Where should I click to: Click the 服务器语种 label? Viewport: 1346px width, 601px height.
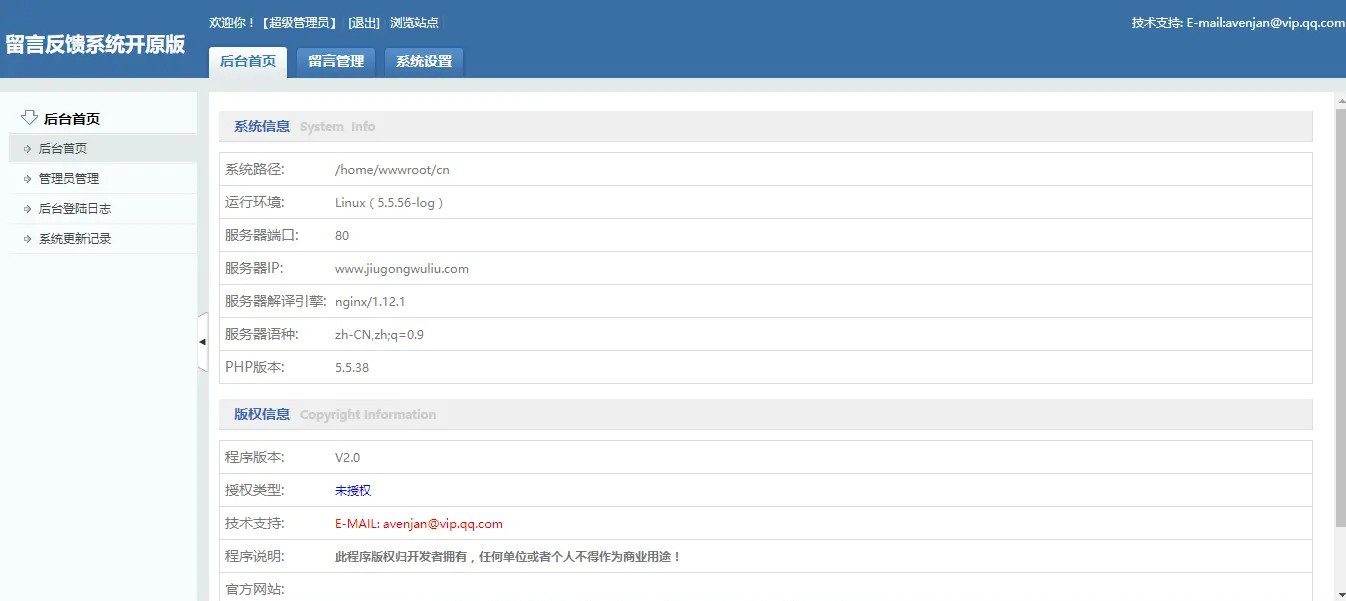point(262,335)
